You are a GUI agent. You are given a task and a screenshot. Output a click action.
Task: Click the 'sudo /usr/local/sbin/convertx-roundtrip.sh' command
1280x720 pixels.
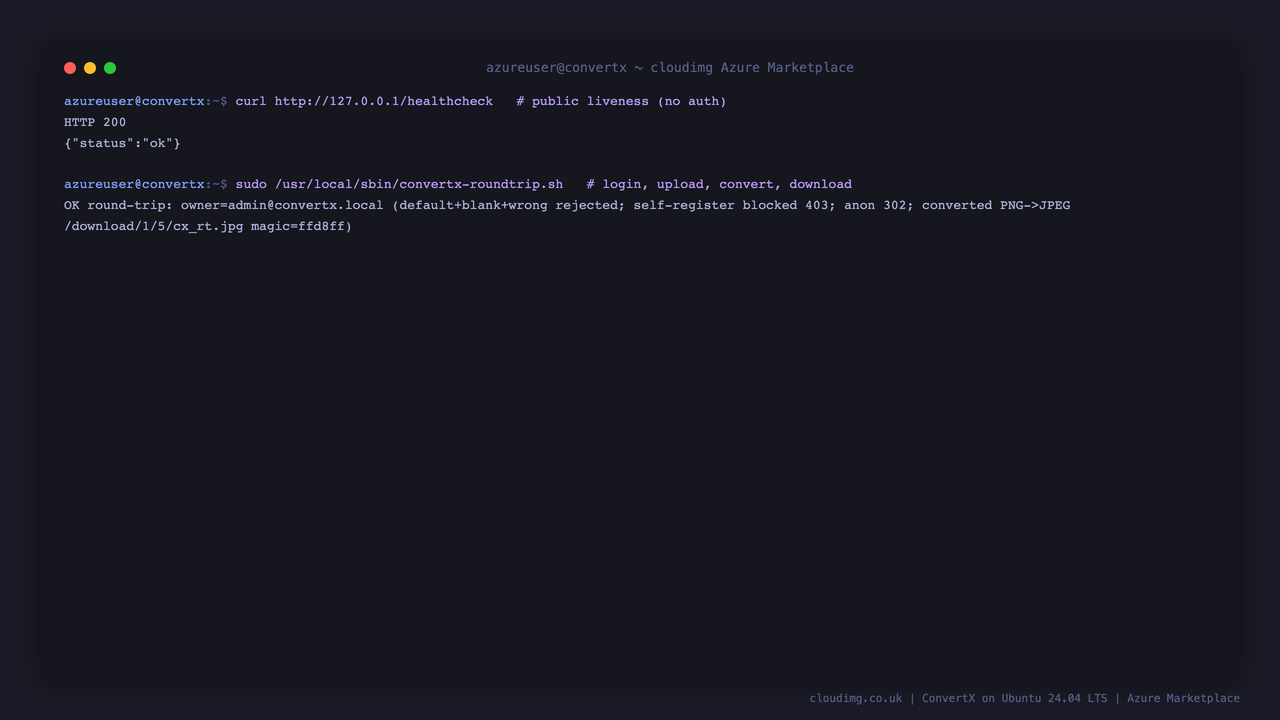[x=399, y=184]
